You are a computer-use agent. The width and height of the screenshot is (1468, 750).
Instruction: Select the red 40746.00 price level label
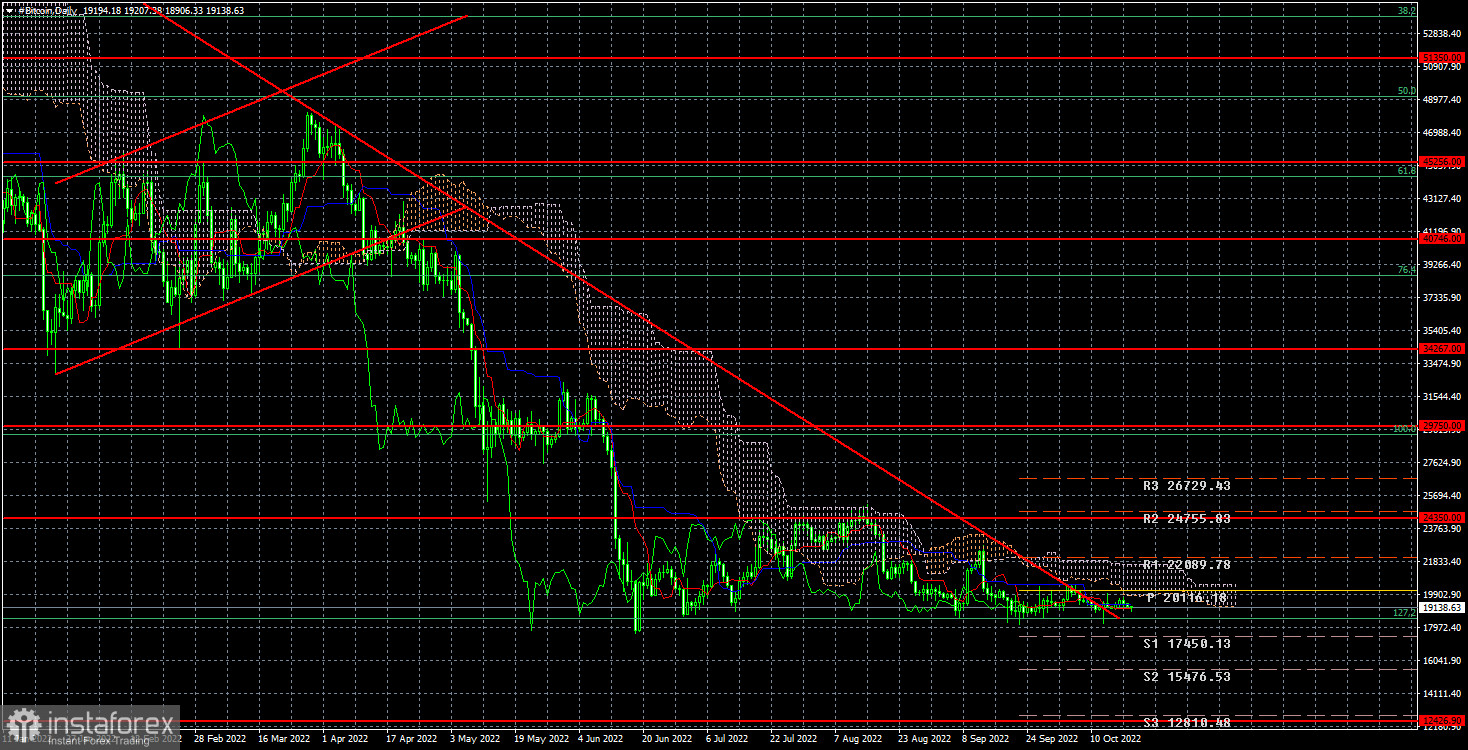click(1442, 239)
